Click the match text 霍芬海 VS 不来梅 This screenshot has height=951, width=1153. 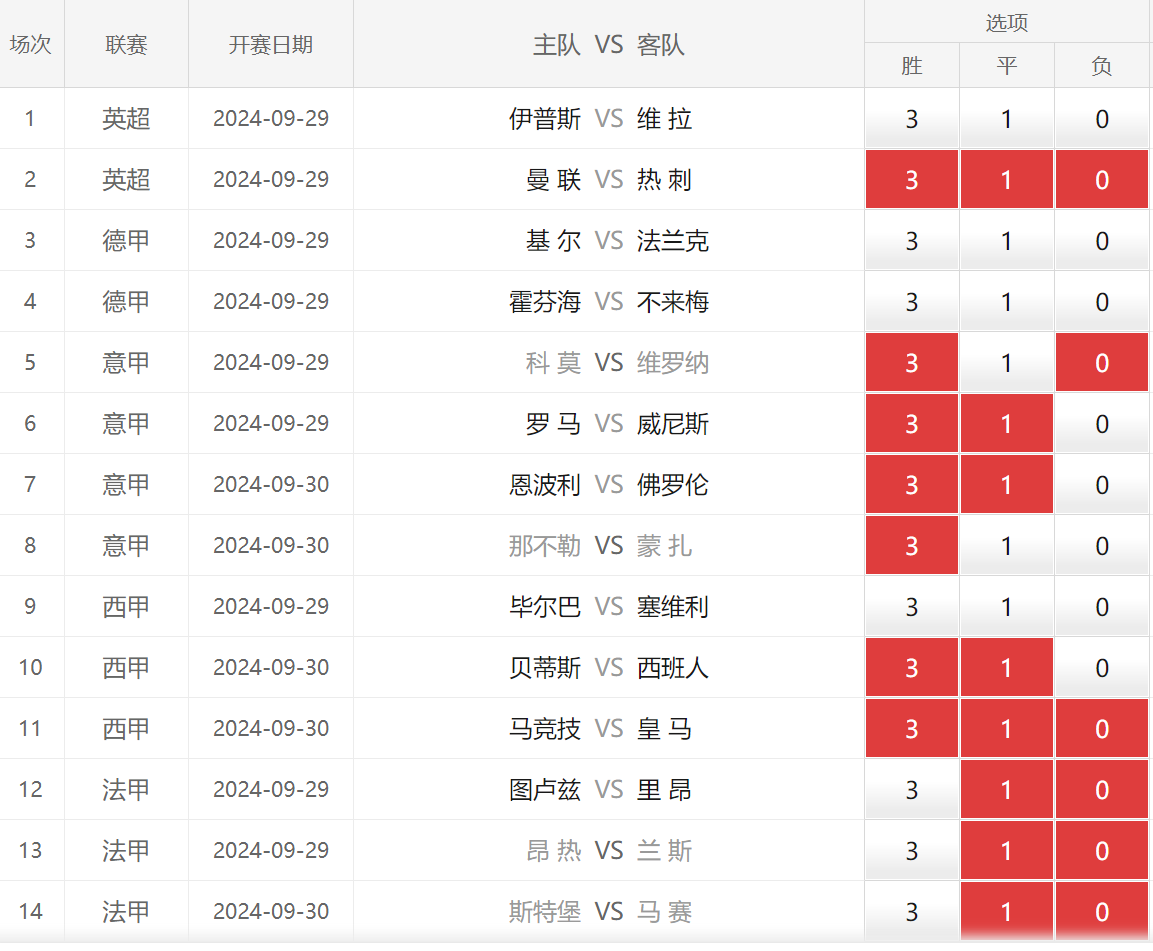pyautogui.click(x=609, y=302)
